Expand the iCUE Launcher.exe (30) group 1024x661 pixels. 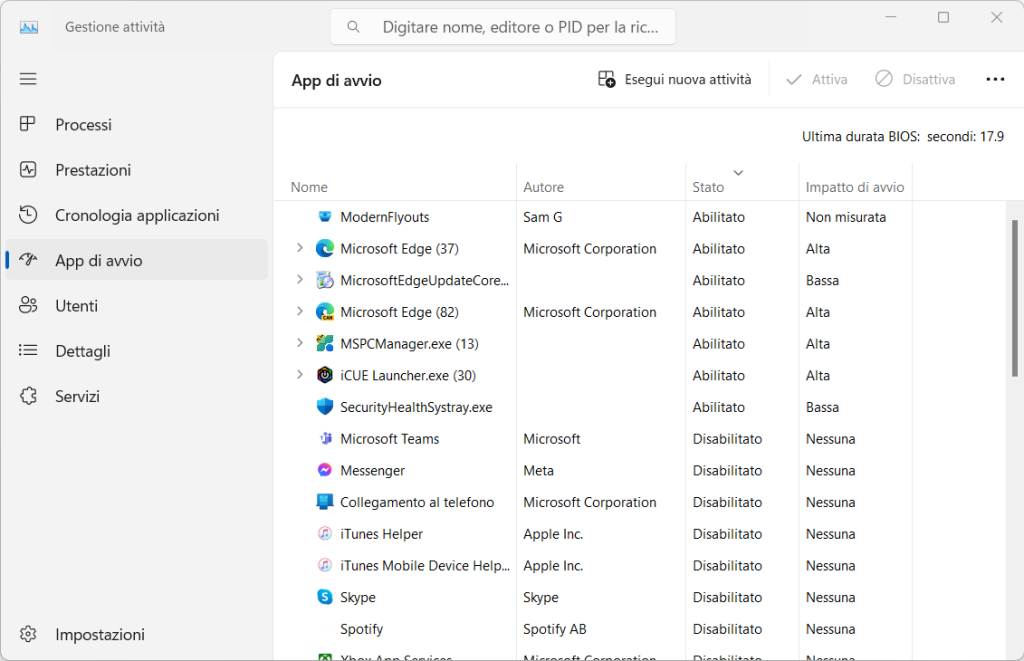click(299, 375)
